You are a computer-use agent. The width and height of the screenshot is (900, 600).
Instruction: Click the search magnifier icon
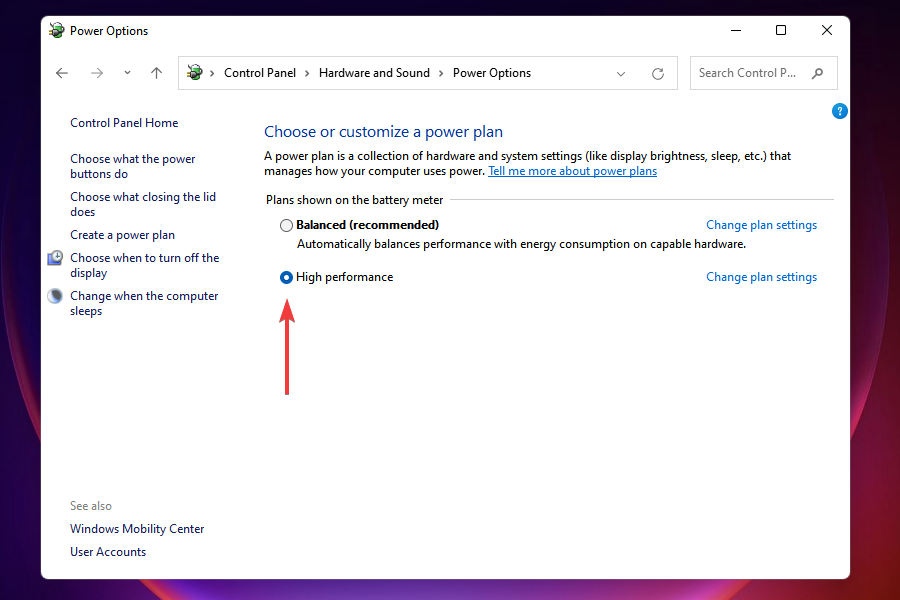click(817, 73)
